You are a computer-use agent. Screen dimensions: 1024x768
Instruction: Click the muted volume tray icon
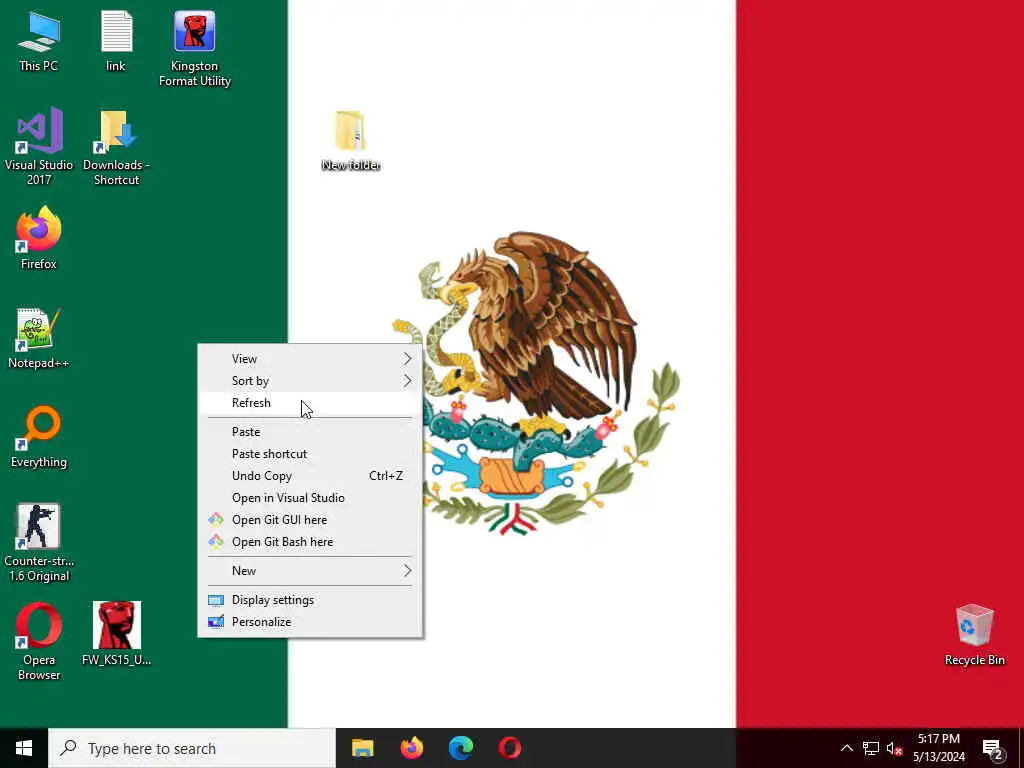(894, 748)
